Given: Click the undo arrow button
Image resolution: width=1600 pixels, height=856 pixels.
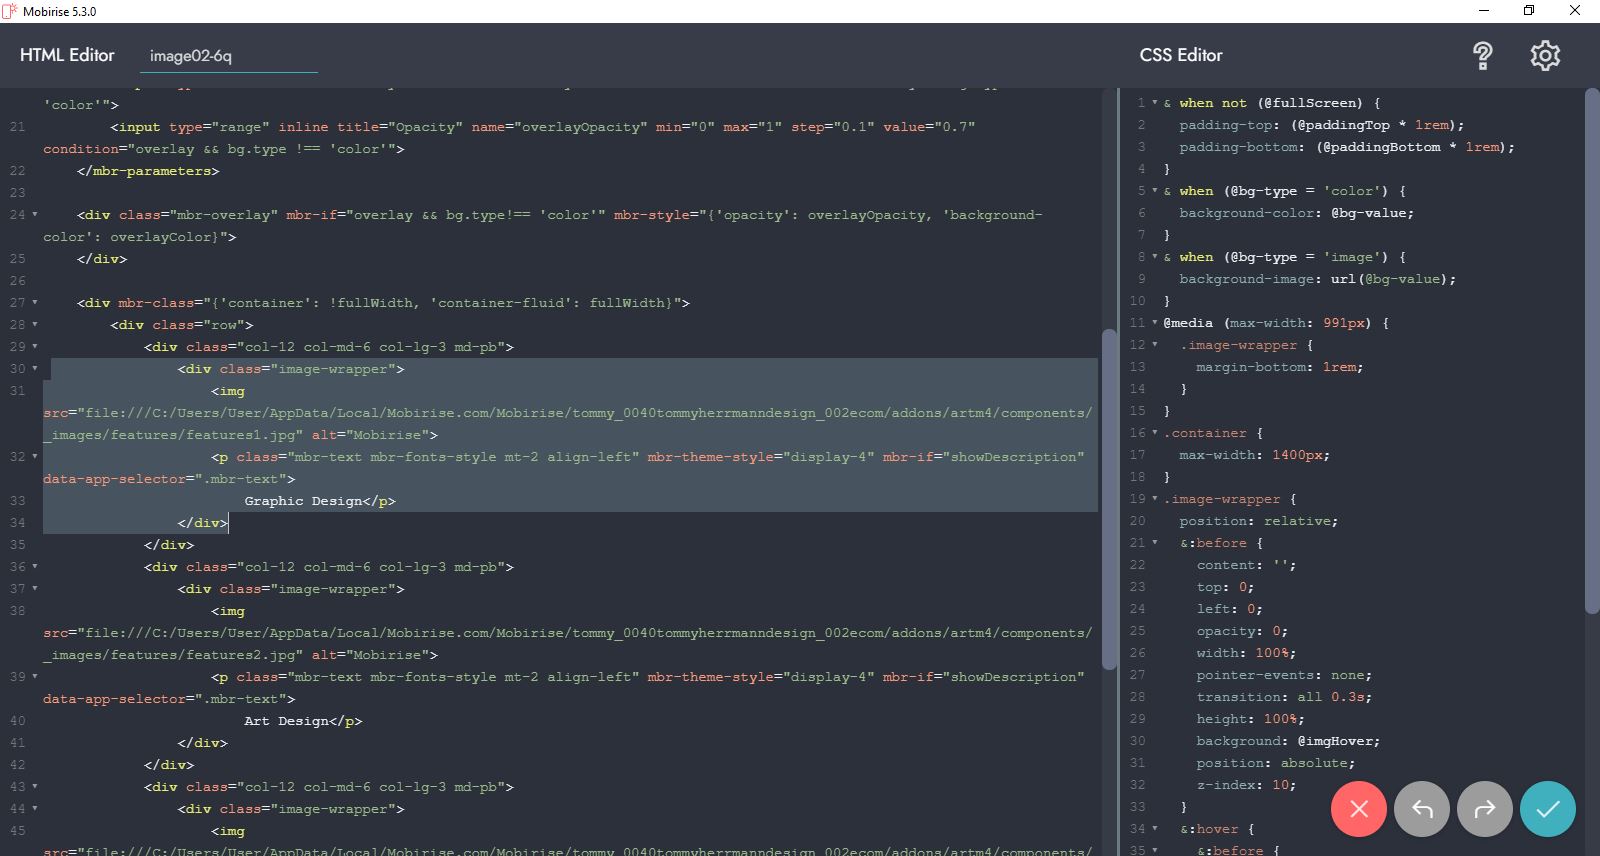Looking at the screenshot, I should 1422,809.
